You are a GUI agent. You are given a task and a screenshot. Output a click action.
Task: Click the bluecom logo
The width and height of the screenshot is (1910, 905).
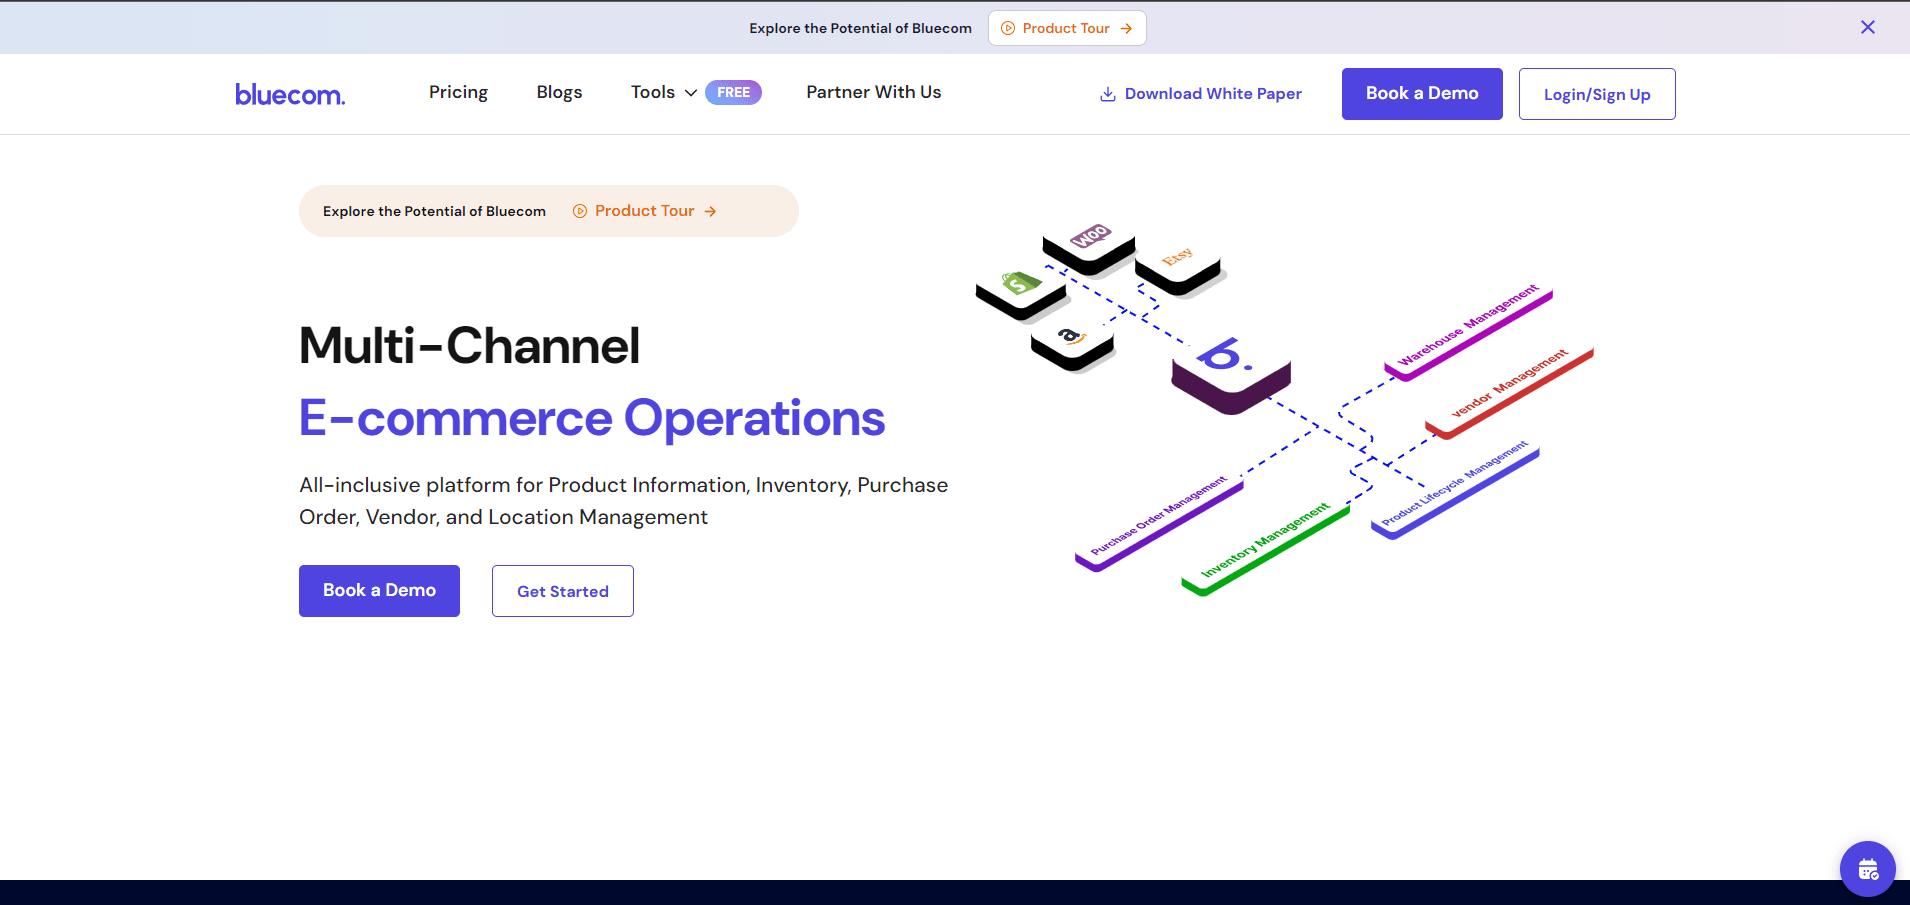pyautogui.click(x=290, y=94)
